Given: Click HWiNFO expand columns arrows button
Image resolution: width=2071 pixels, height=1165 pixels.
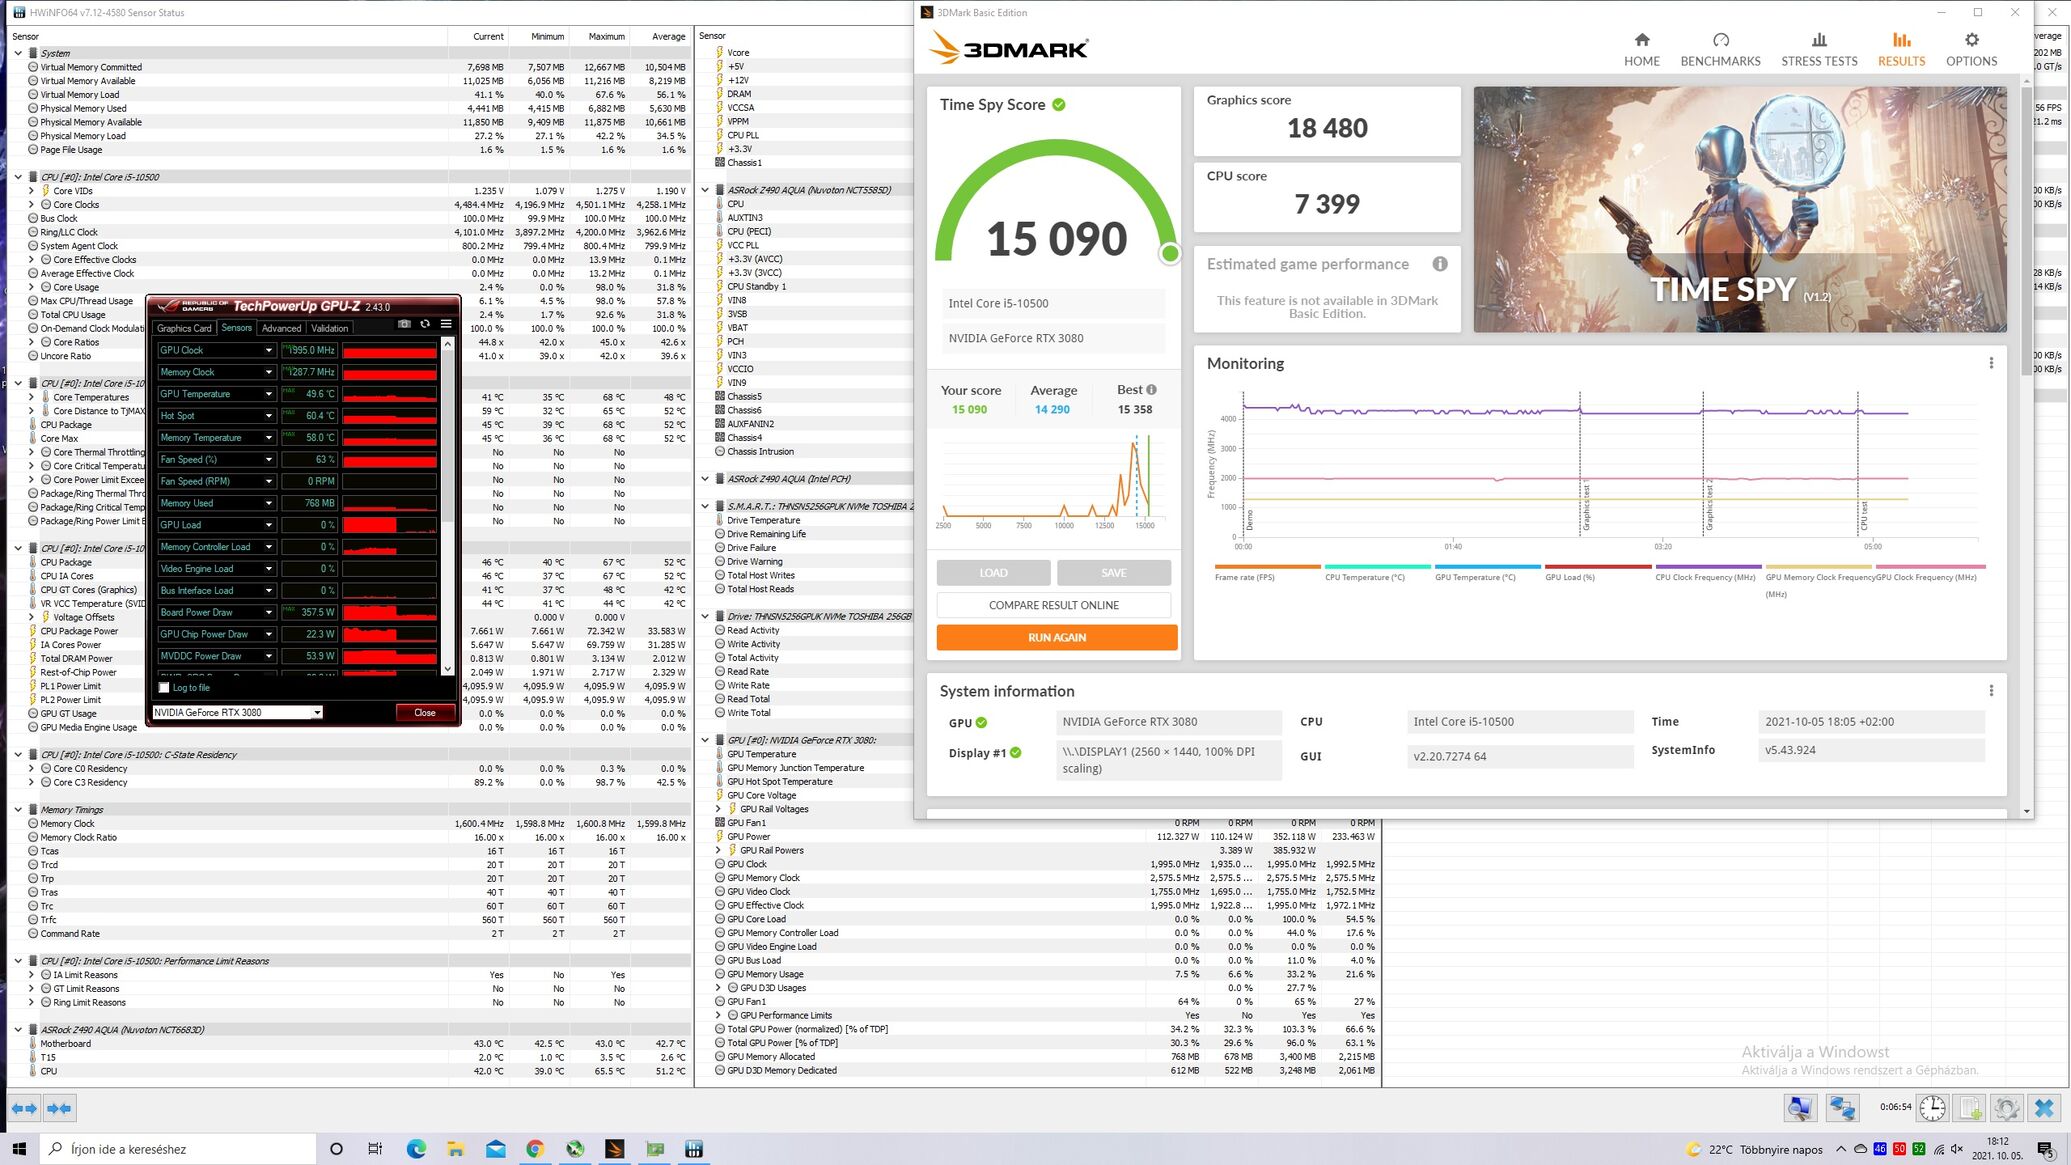Looking at the screenshot, I should (x=24, y=1108).
